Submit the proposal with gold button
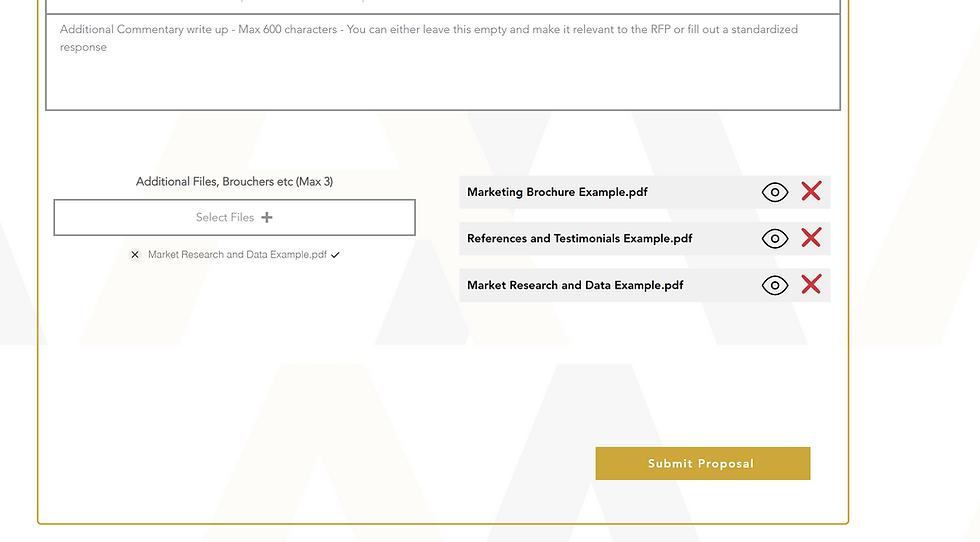This screenshot has height=542, width=980. click(x=702, y=463)
